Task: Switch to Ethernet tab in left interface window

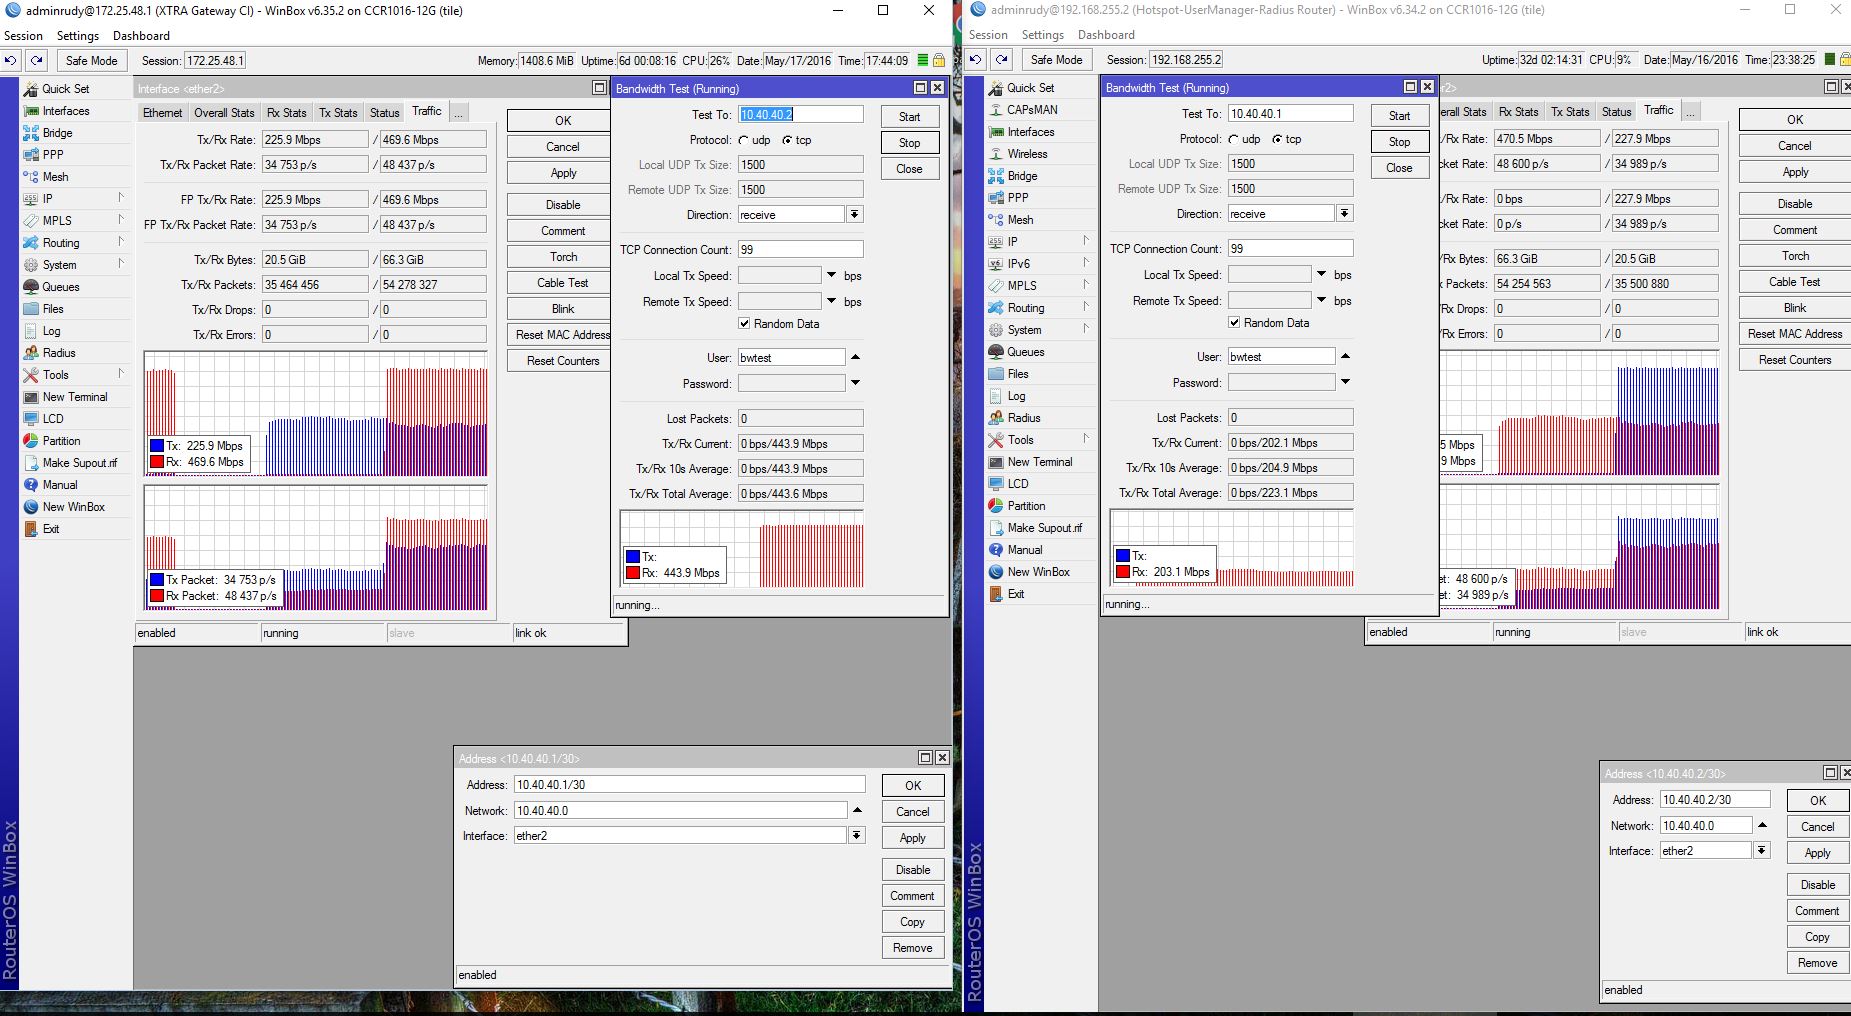Action: click(x=162, y=113)
